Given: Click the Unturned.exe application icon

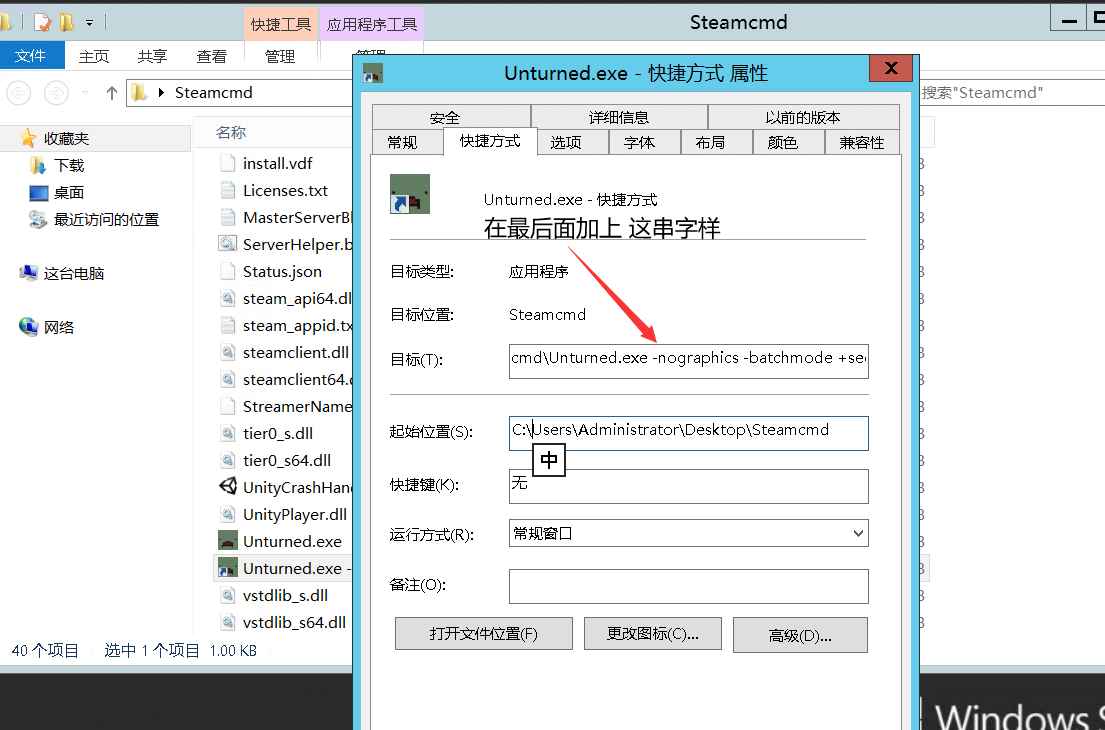Looking at the screenshot, I should coord(228,540).
